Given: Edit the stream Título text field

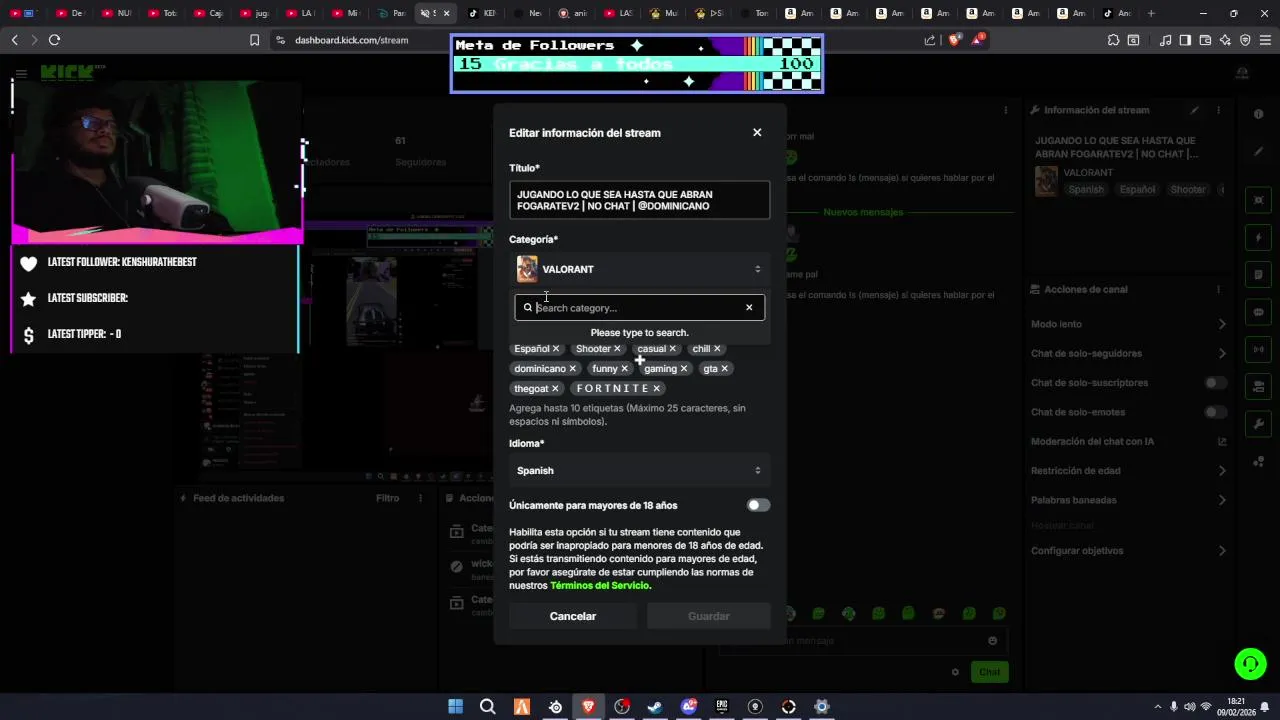Looking at the screenshot, I should click(639, 200).
